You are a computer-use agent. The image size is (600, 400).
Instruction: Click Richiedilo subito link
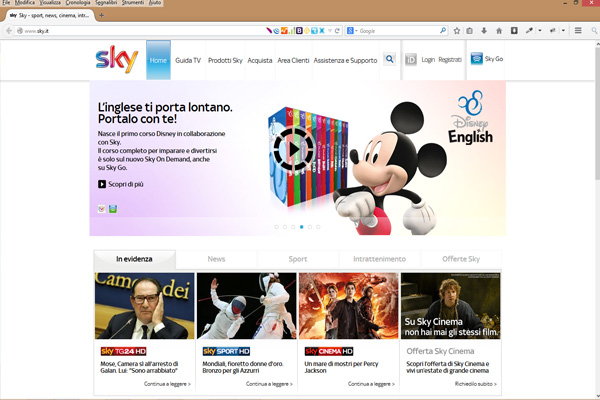[476, 384]
